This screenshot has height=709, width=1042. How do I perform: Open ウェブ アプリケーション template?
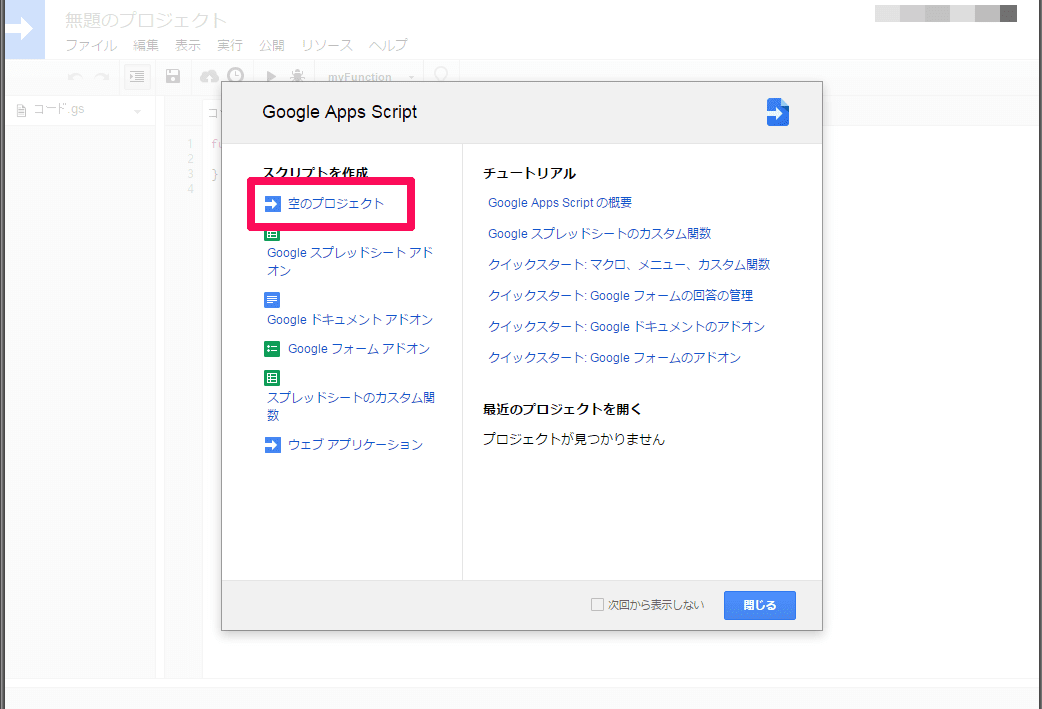click(356, 445)
